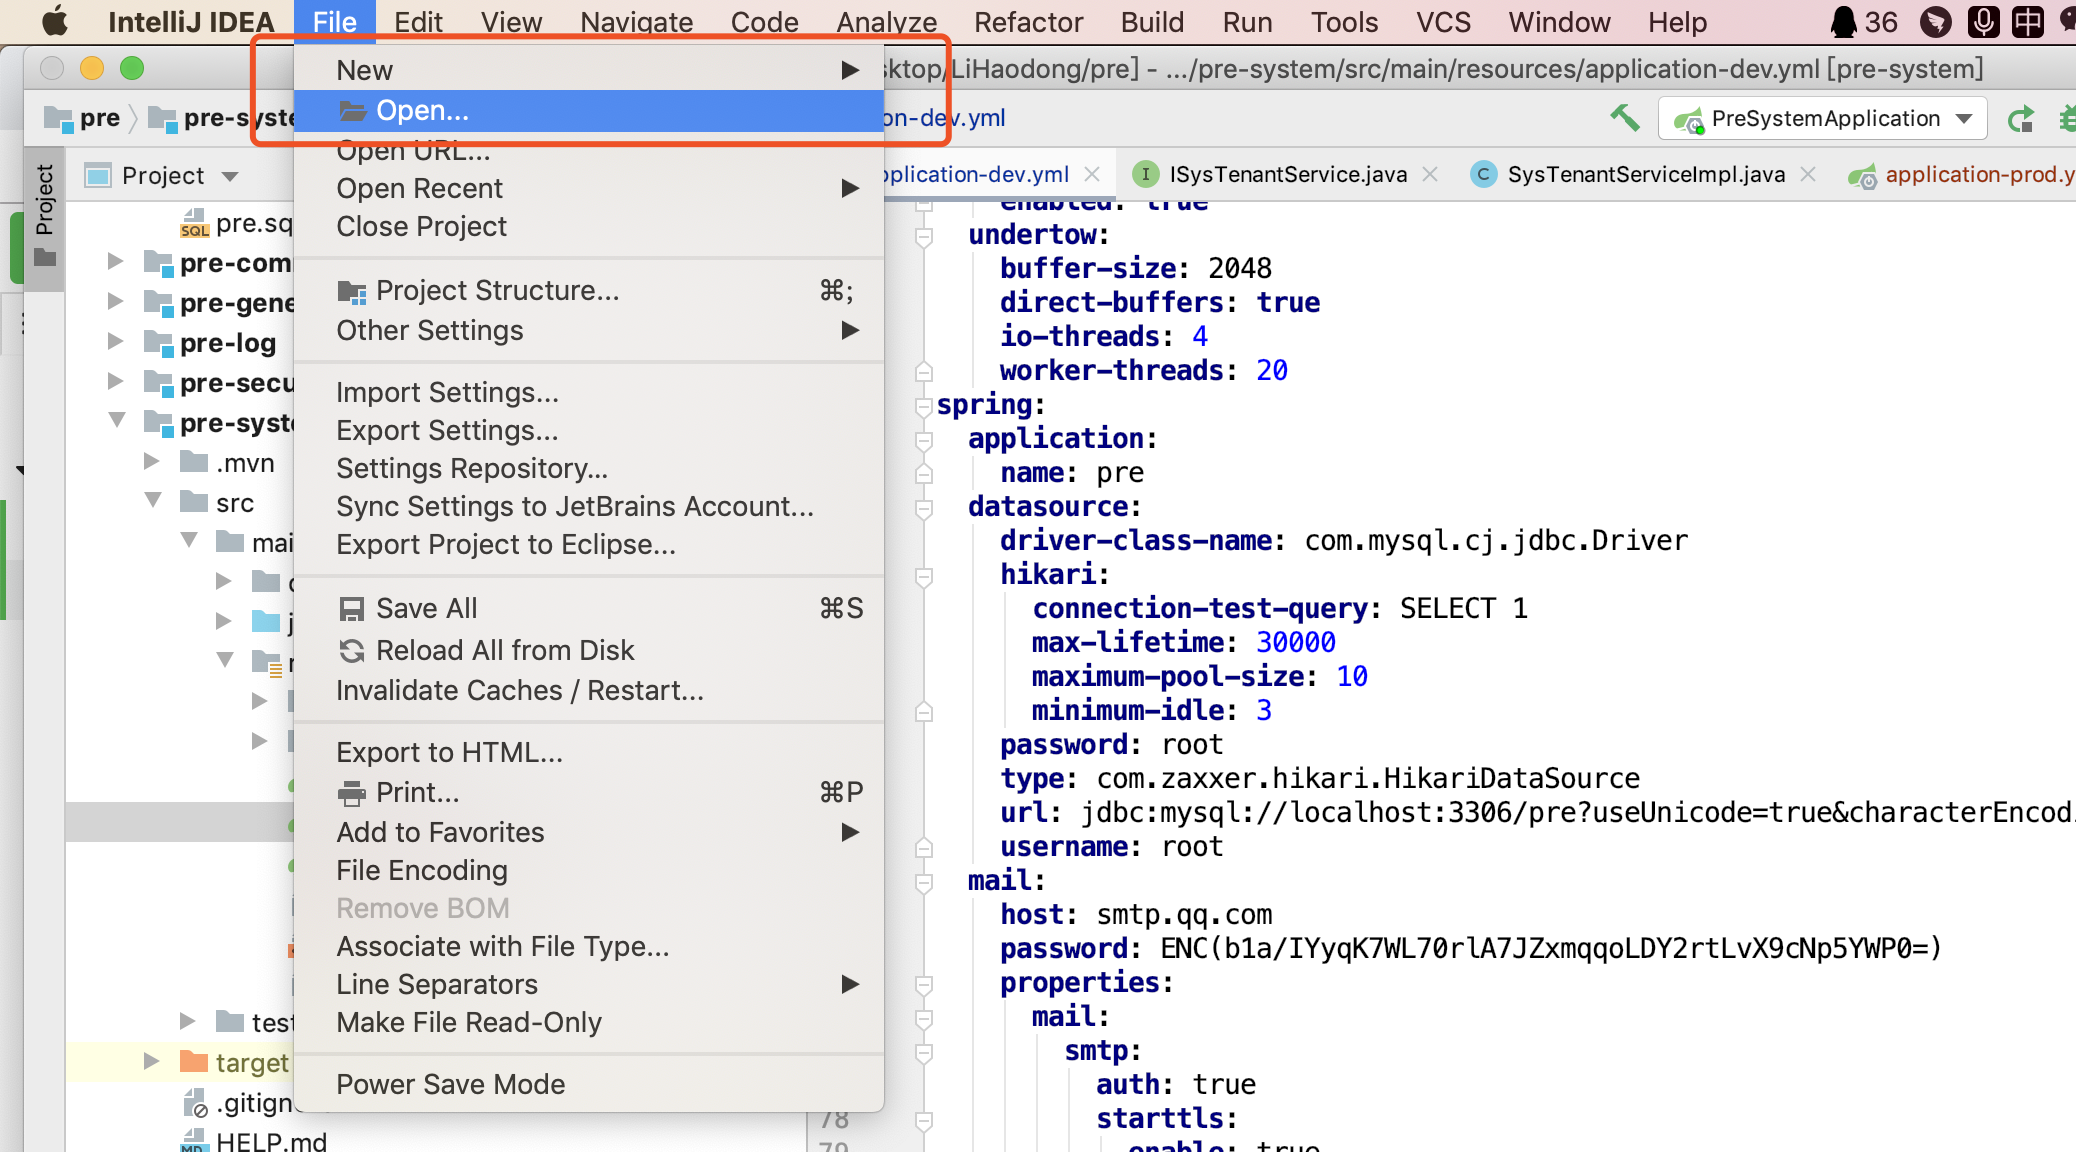Open the VCS menu
This screenshot has height=1152, width=2076.
click(x=1443, y=22)
